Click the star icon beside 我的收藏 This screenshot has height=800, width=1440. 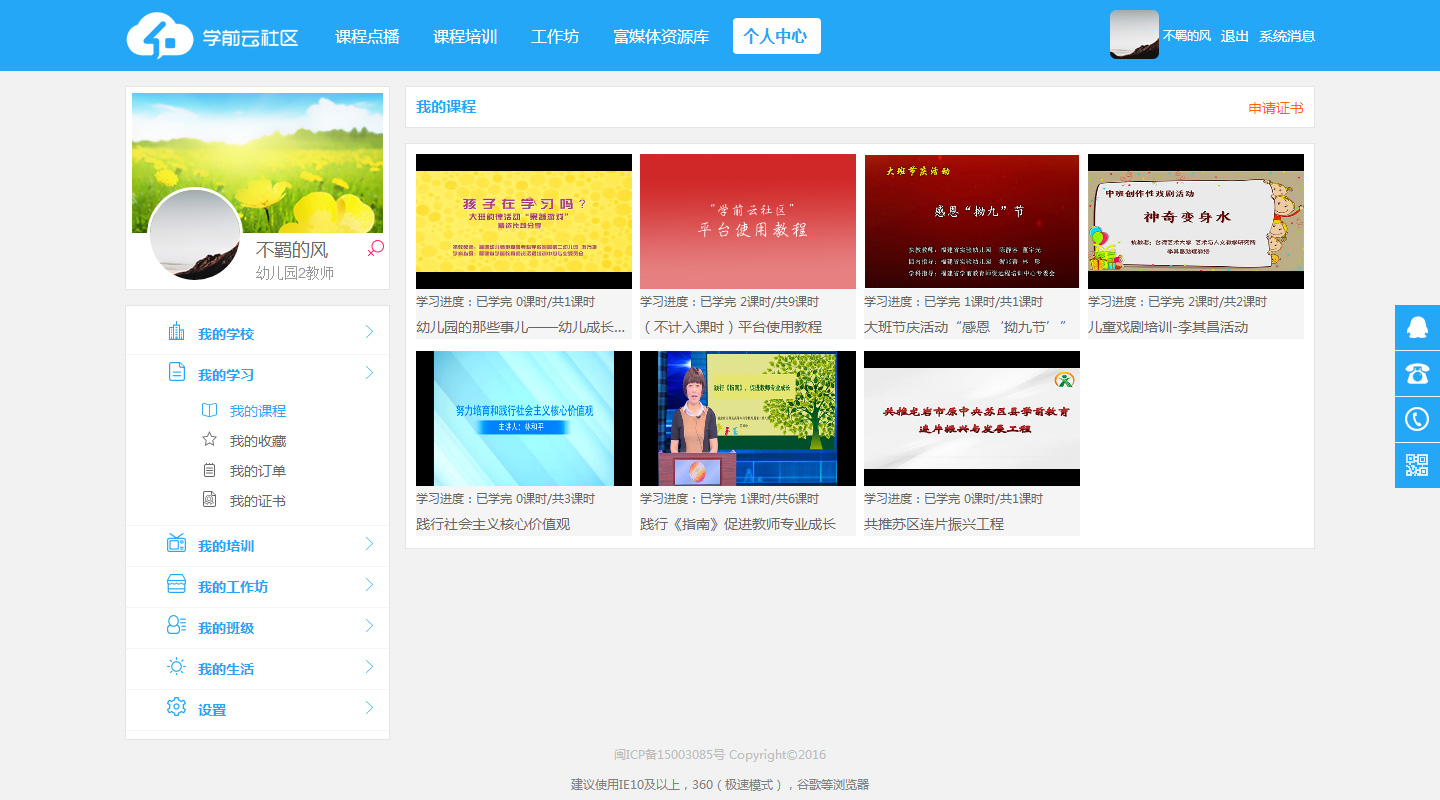tap(209, 440)
